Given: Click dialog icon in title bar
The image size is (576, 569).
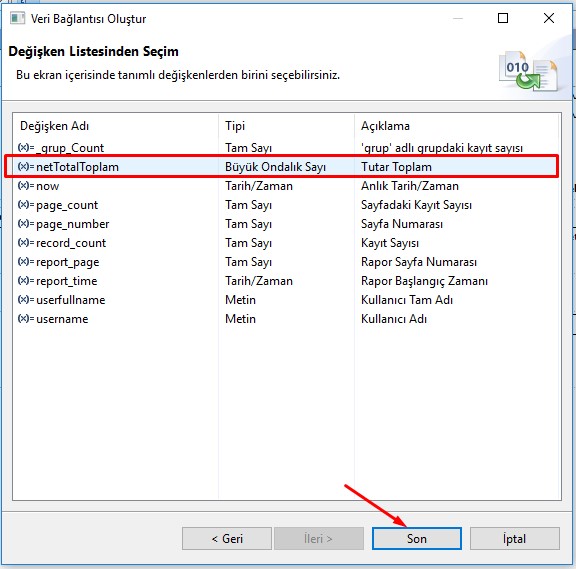Looking at the screenshot, I should 17,18.
